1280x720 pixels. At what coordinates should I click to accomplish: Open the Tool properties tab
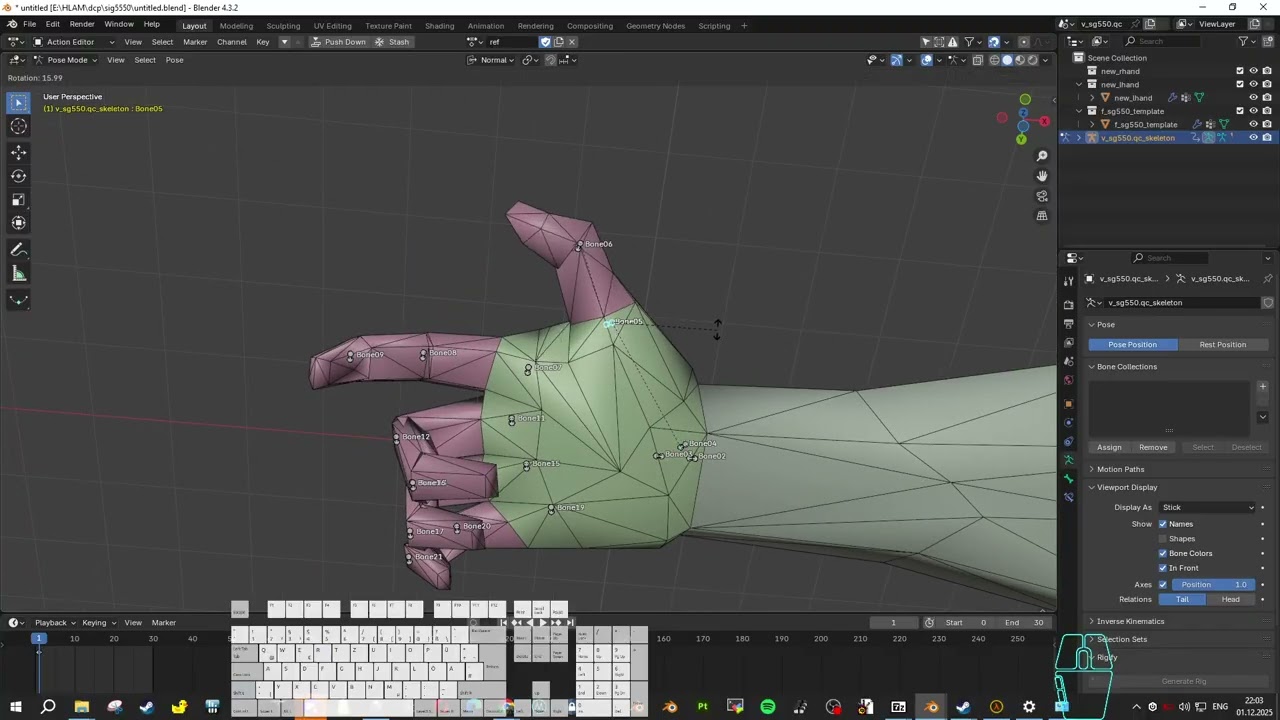point(1069,282)
